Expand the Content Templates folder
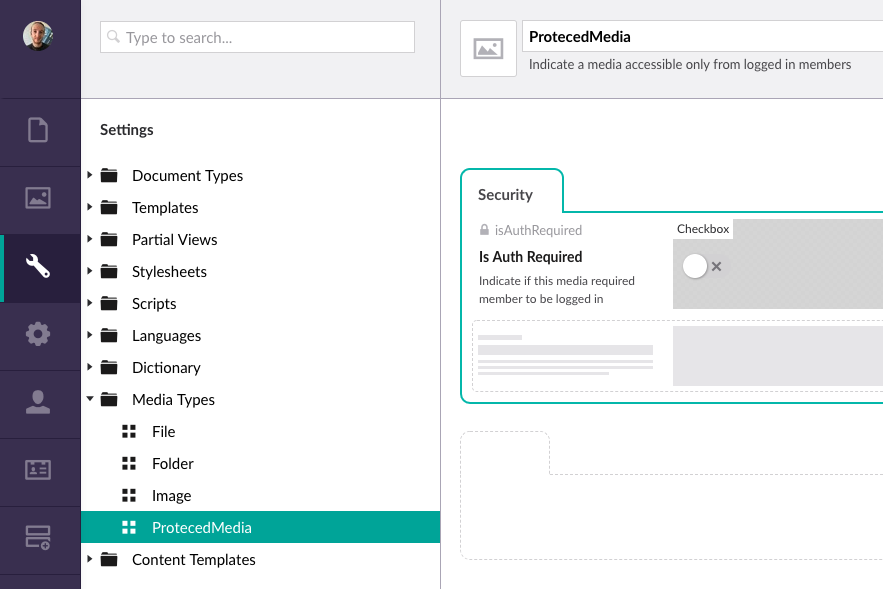This screenshot has height=589, width=883. tap(90, 559)
